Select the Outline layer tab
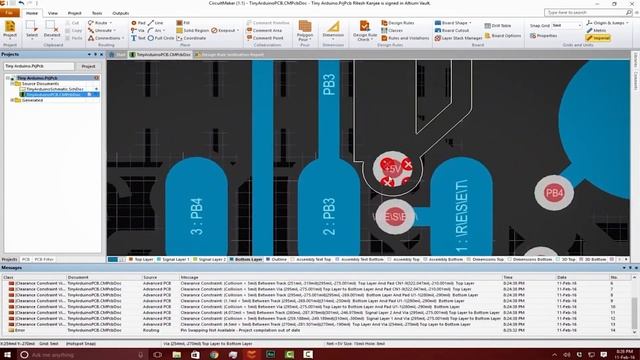 [x=277, y=259]
